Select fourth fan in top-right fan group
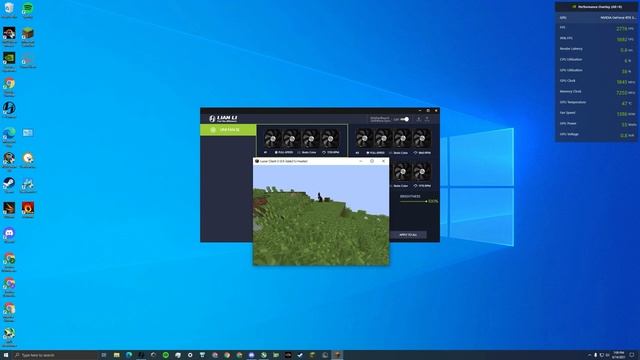 (421, 138)
